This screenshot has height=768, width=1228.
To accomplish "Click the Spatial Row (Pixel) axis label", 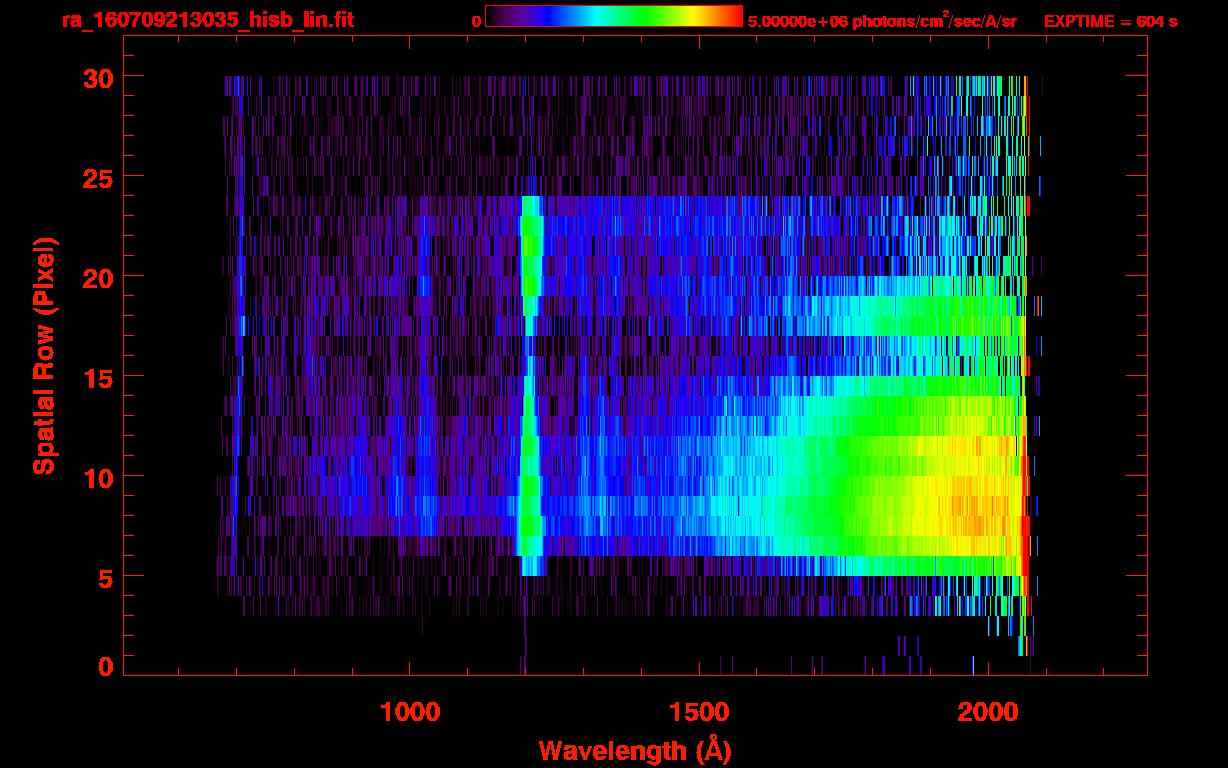I will [43, 355].
